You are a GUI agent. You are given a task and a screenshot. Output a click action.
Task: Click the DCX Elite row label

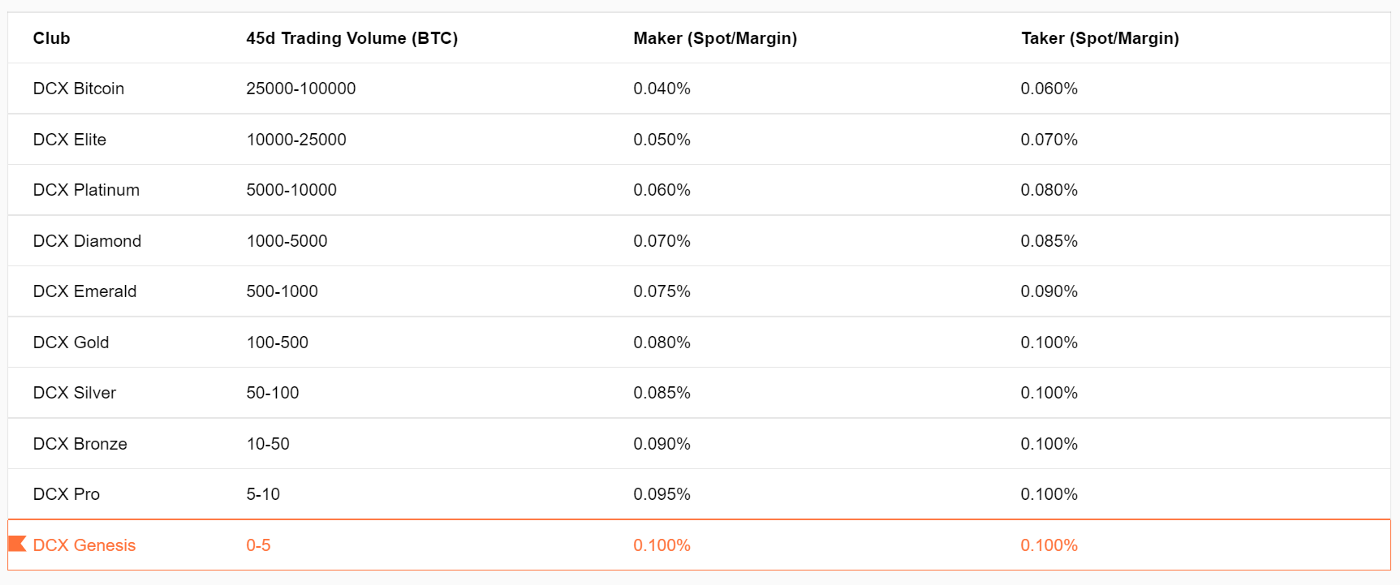point(69,139)
